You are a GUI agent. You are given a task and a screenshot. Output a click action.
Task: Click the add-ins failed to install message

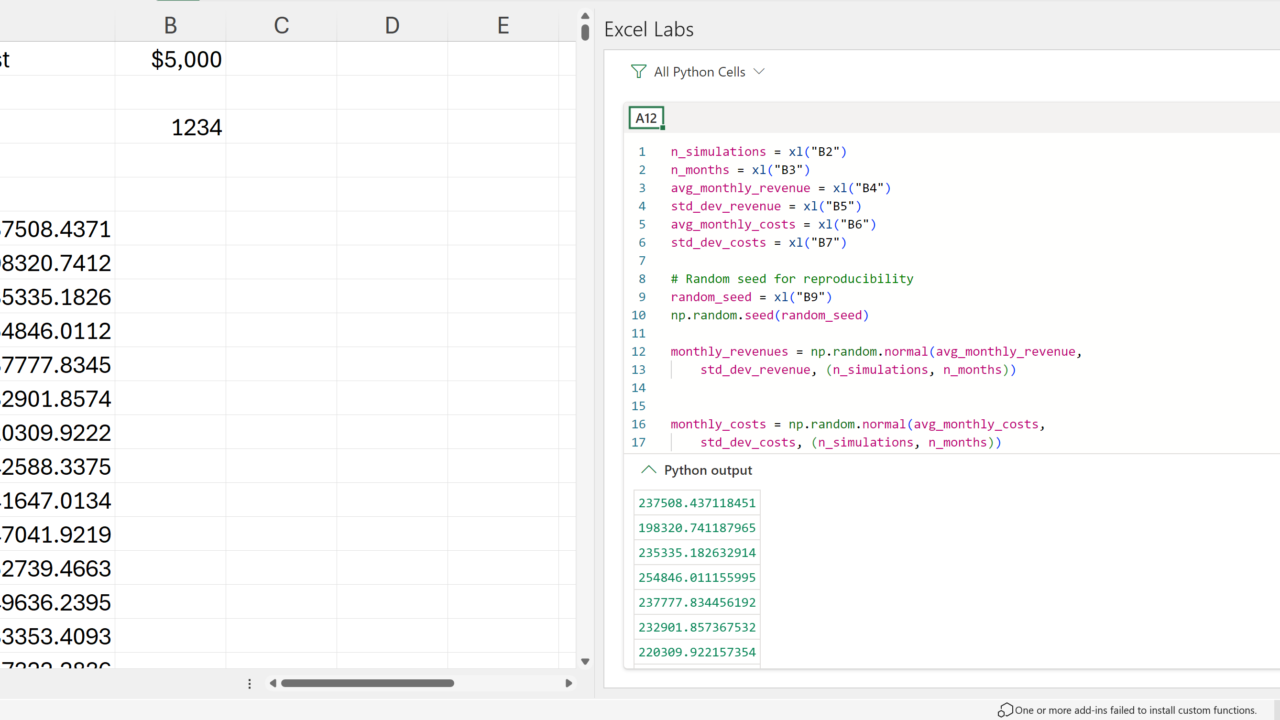pyautogui.click(x=1135, y=710)
